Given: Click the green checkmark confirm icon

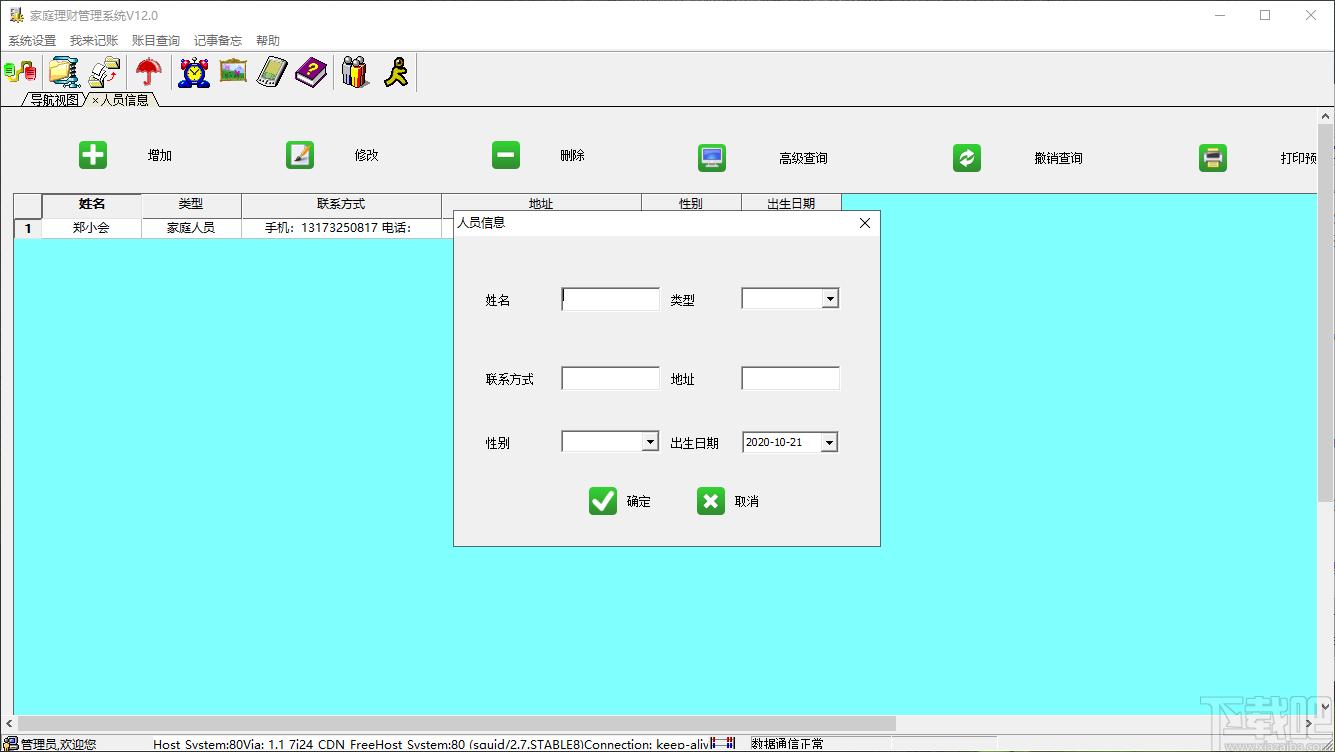Looking at the screenshot, I should coord(603,501).
